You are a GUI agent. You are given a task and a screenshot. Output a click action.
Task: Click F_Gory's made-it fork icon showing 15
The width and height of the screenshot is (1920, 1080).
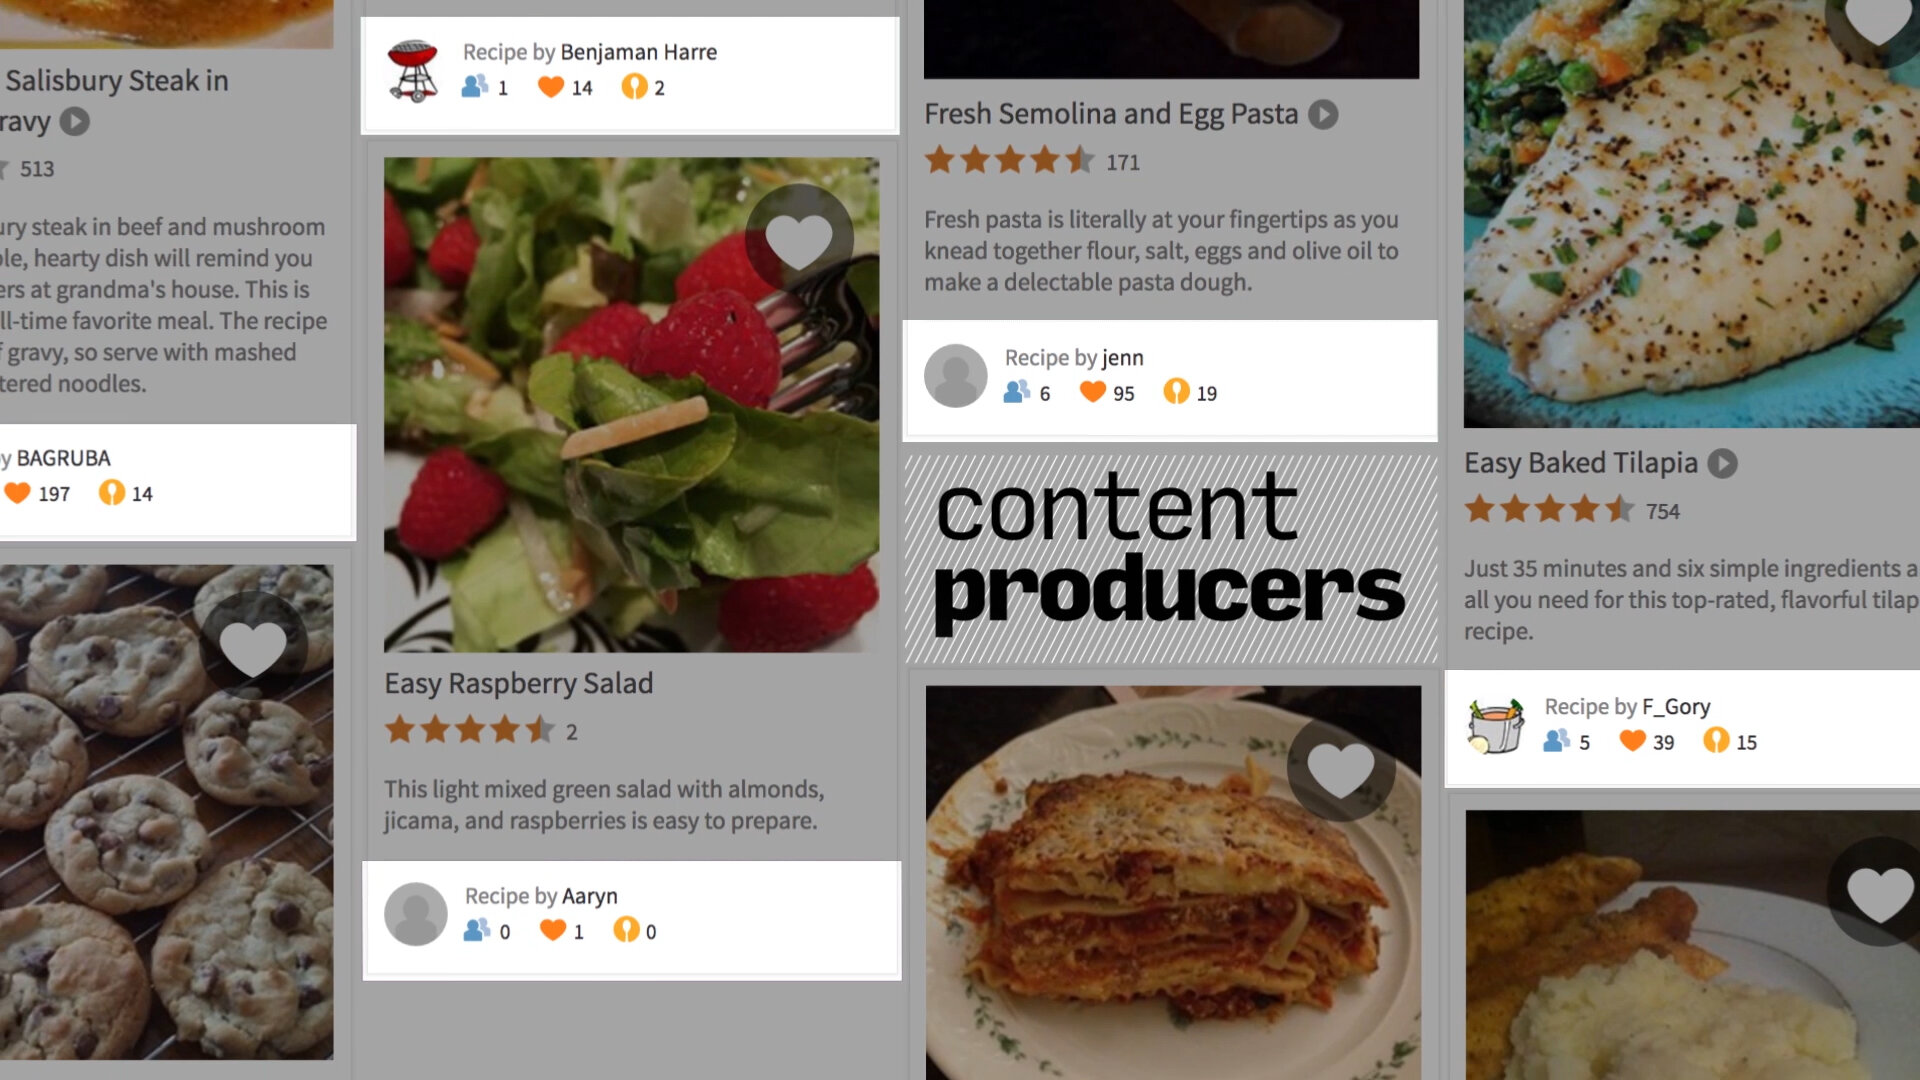pos(1716,741)
